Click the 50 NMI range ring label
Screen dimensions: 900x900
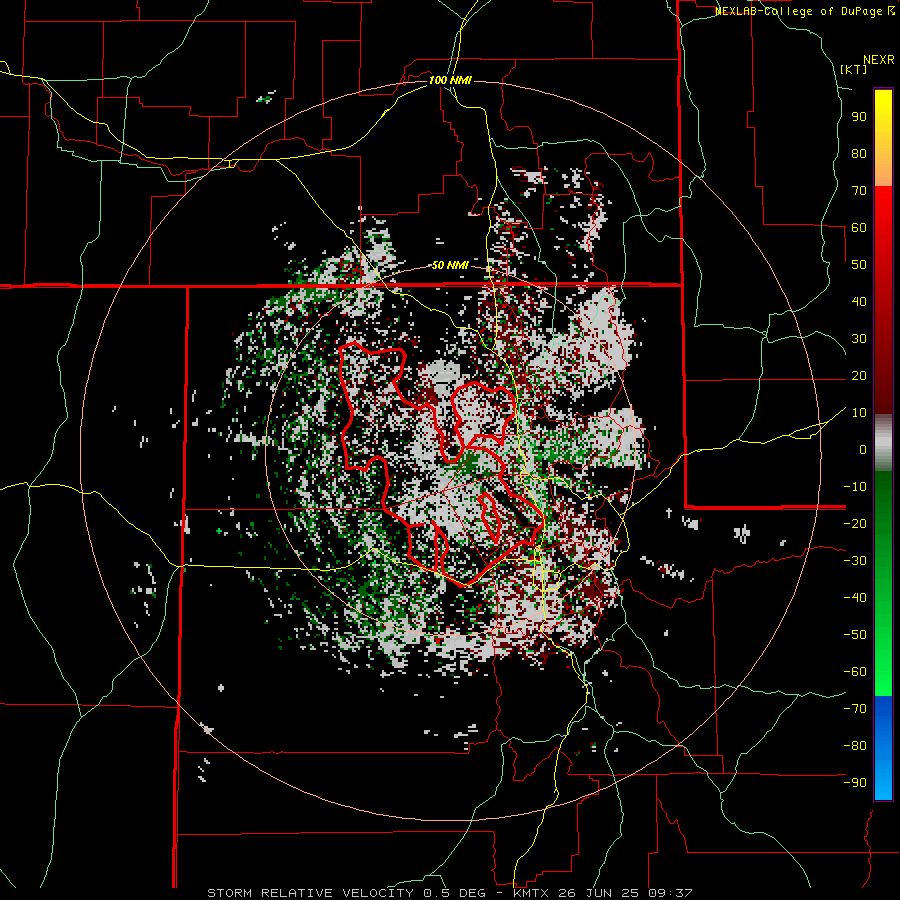pos(449,265)
